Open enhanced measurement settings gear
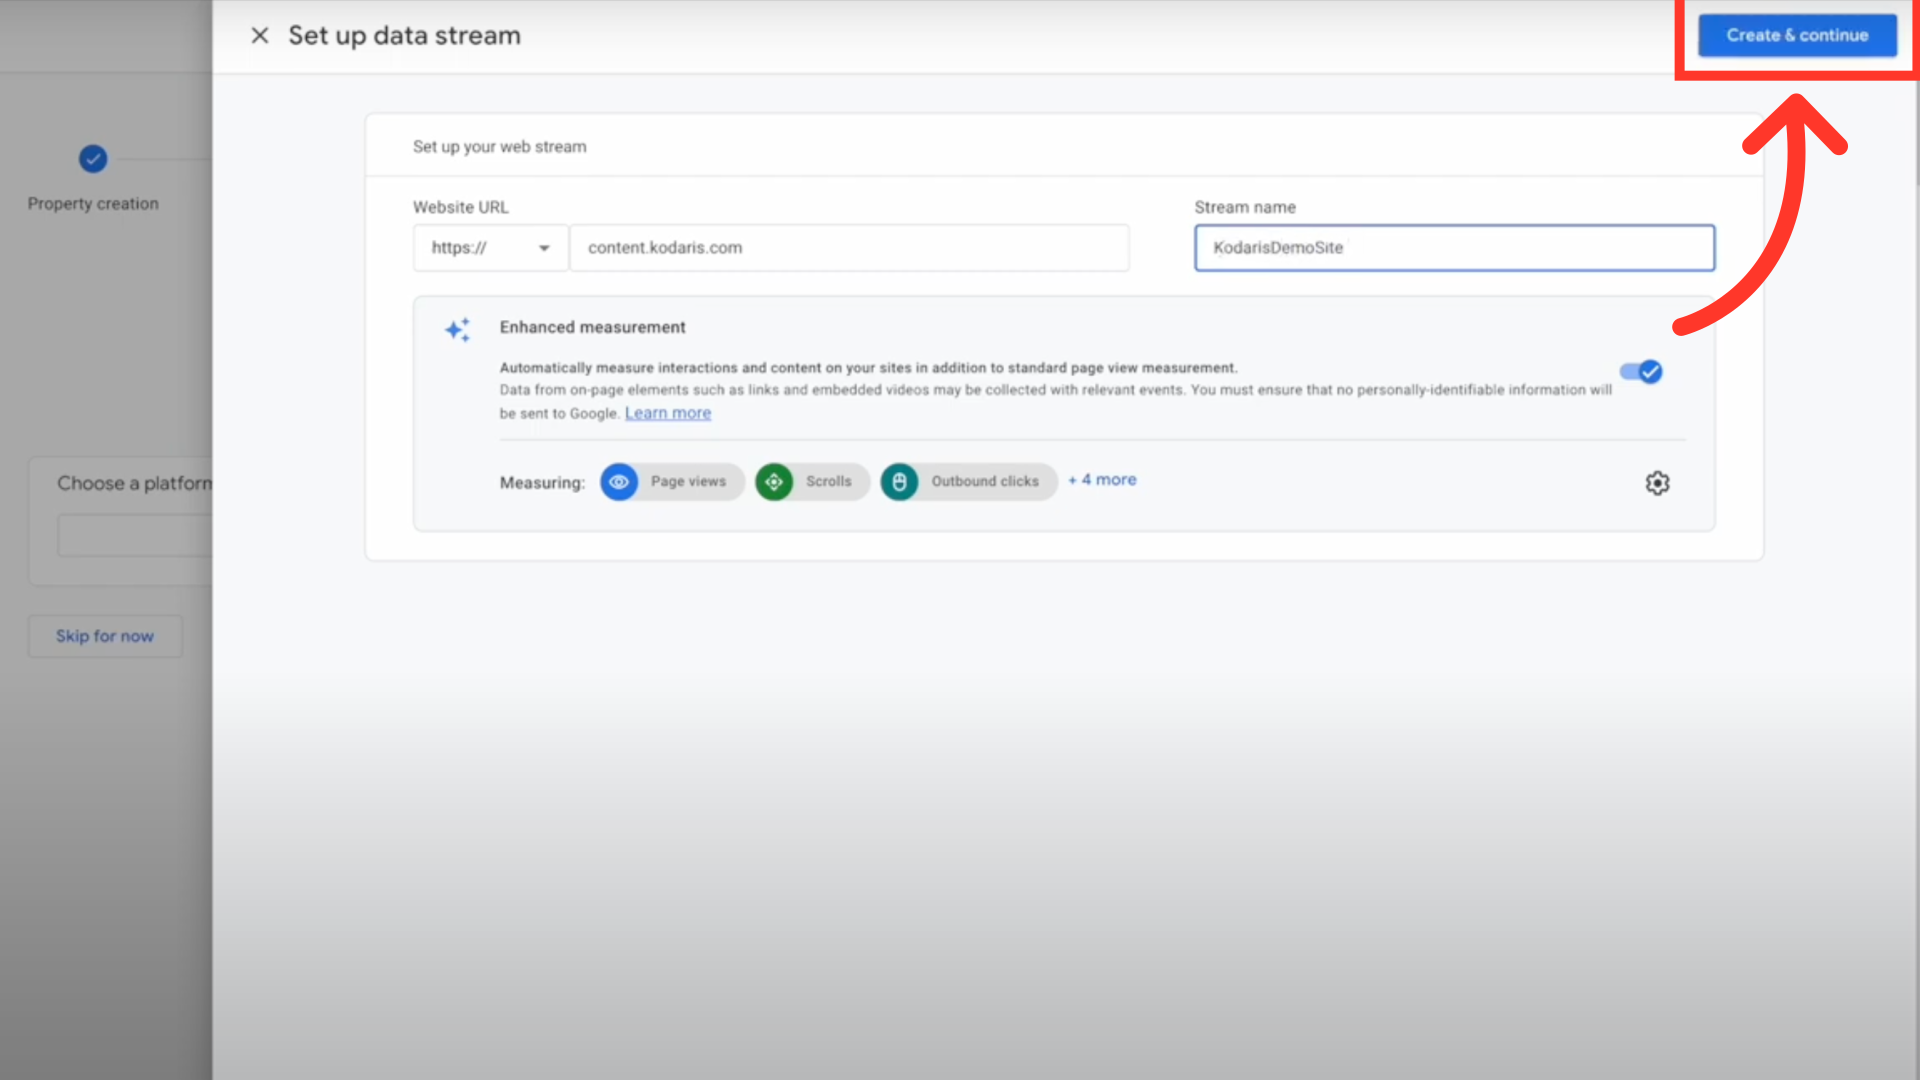1920x1080 pixels. pos(1657,483)
